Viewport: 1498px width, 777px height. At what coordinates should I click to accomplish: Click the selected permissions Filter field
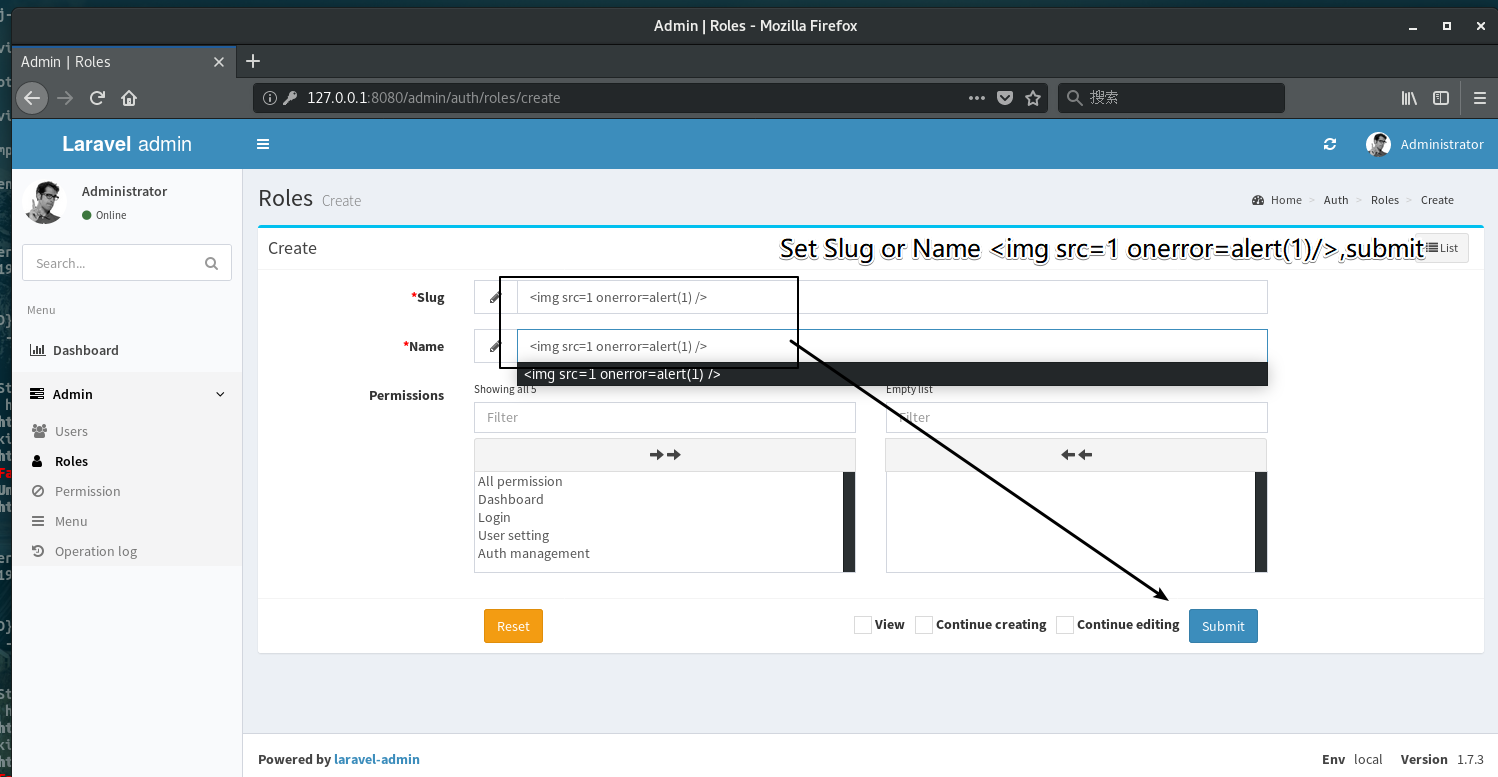tap(1076, 417)
